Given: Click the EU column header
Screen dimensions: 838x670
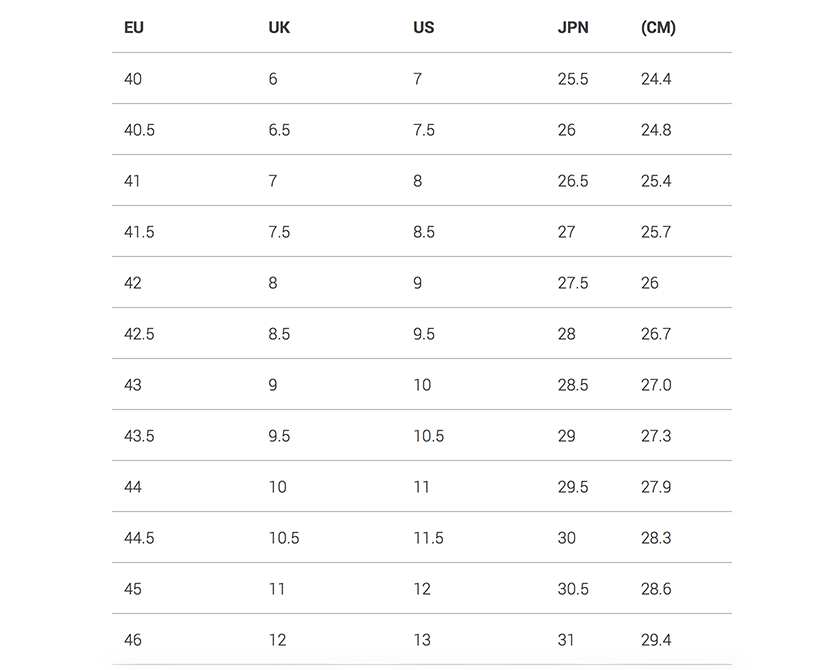Looking at the screenshot, I should [134, 28].
